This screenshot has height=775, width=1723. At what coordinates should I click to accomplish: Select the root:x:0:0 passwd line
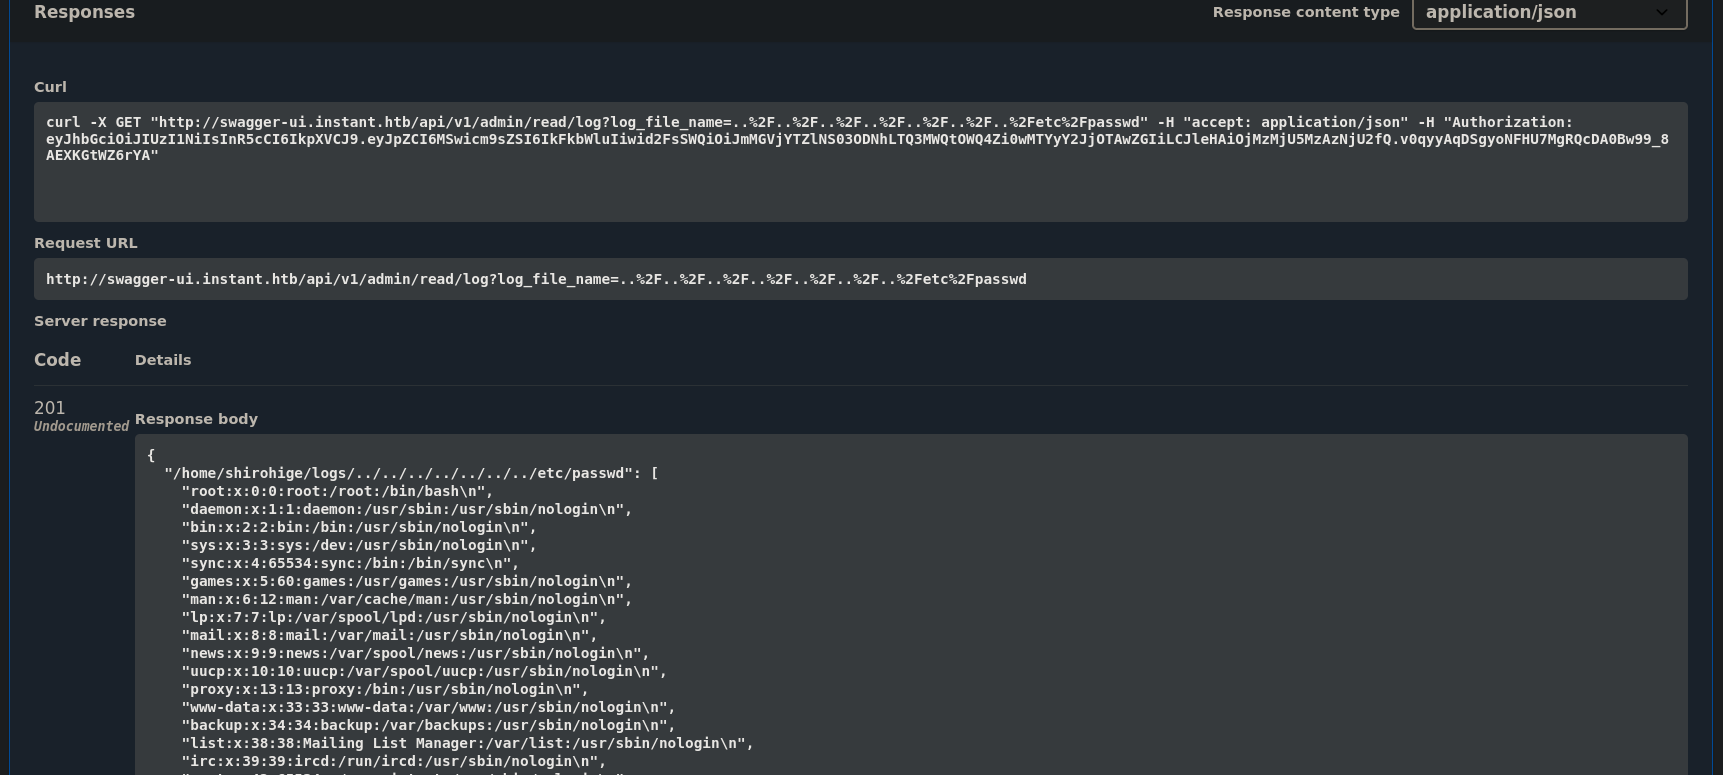337,491
